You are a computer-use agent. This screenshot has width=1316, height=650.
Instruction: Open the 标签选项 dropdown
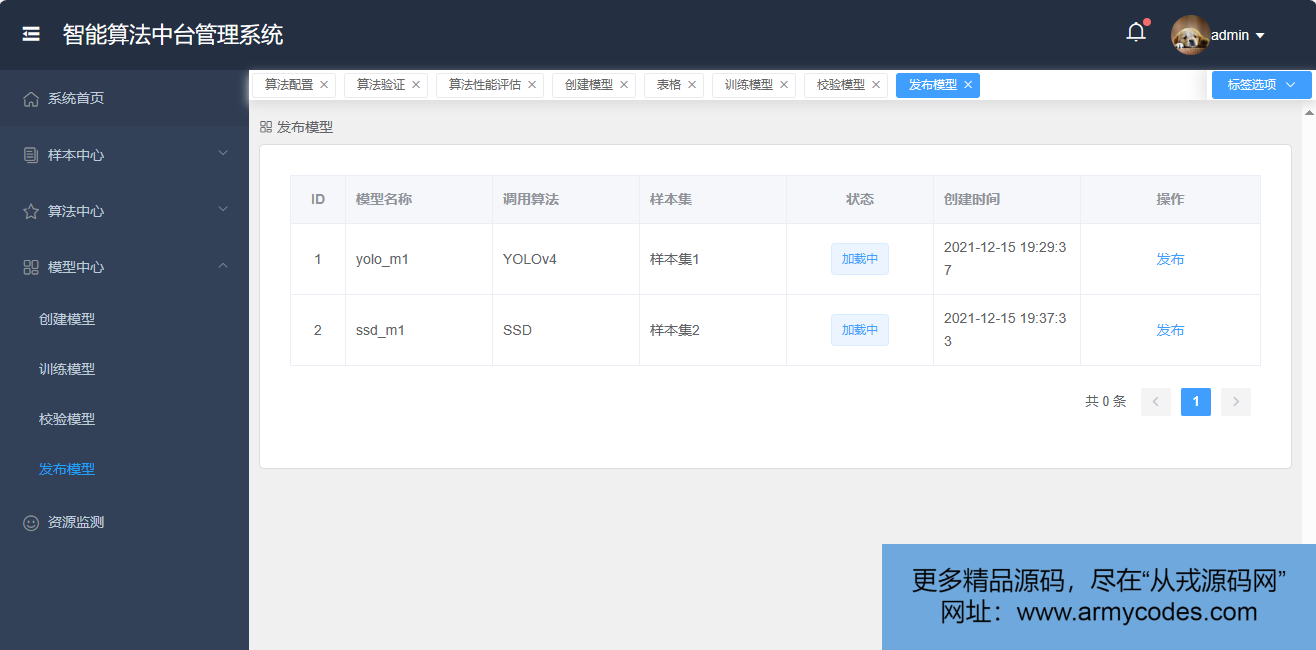(x=1261, y=85)
